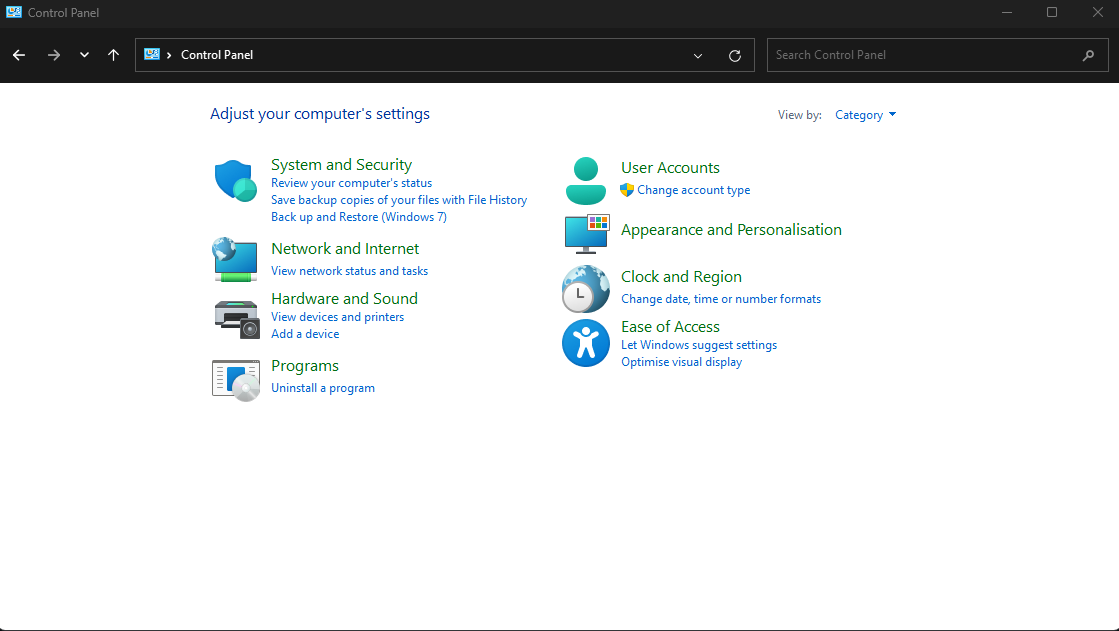Click the Control Panel title bar icon
The image size is (1119, 631).
(x=14, y=12)
